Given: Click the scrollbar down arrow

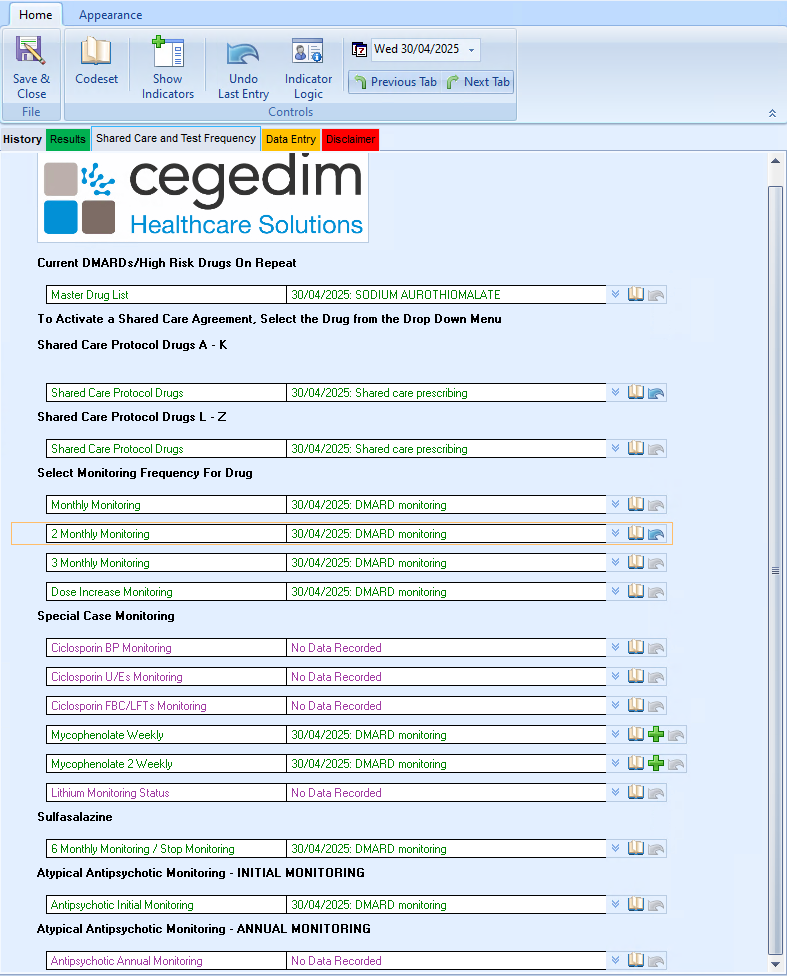Looking at the screenshot, I should 775,964.
